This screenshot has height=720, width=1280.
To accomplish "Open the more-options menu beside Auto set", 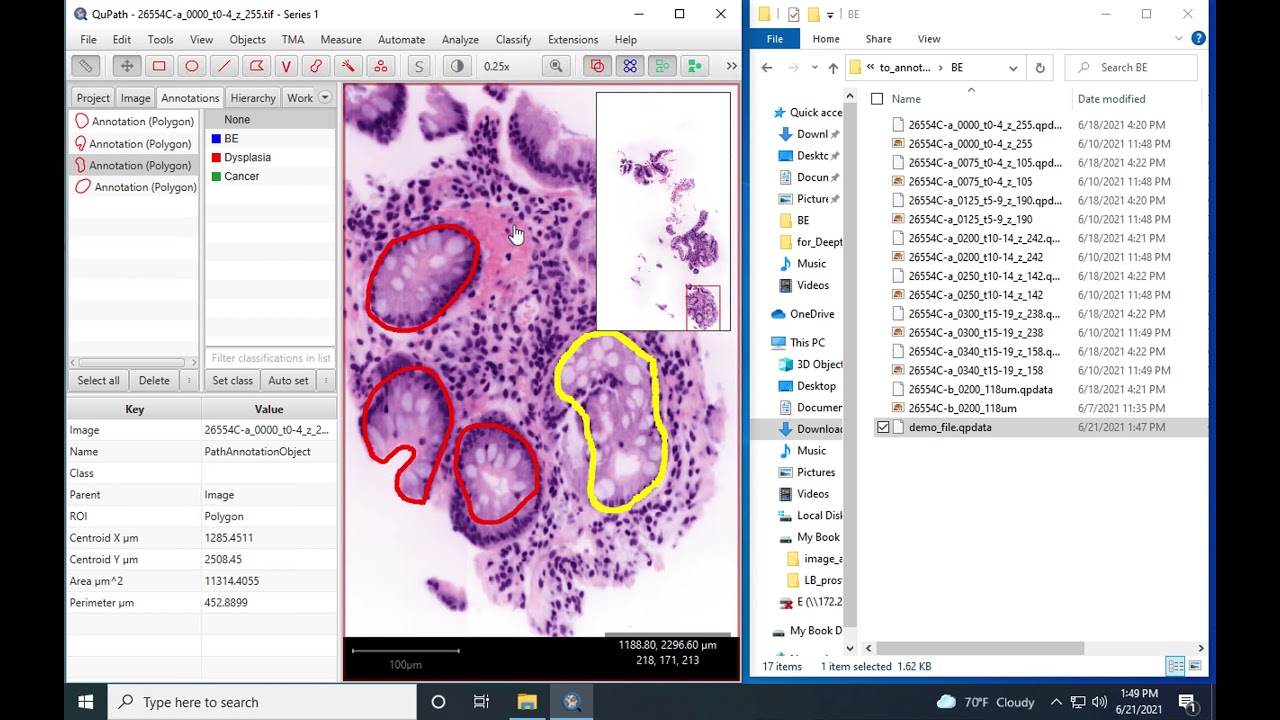I will 328,380.
